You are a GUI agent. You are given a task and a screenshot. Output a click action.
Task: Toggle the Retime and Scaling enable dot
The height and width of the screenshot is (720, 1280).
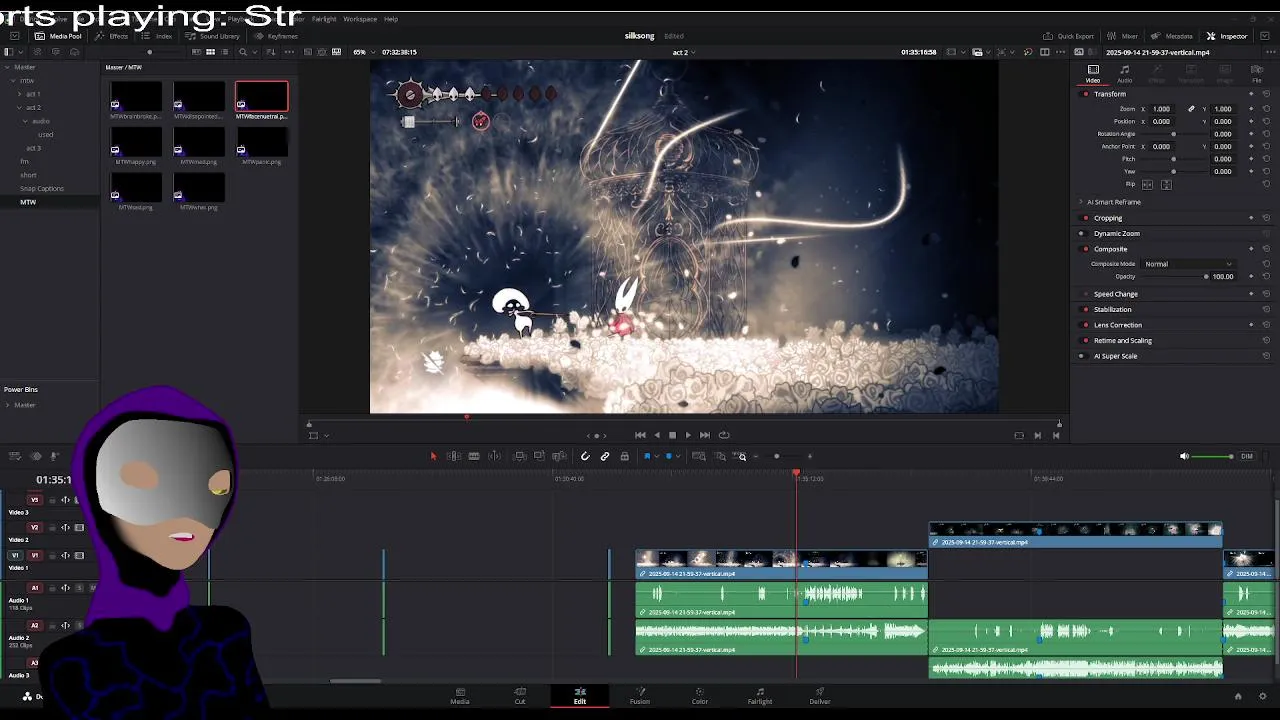[1086, 341]
